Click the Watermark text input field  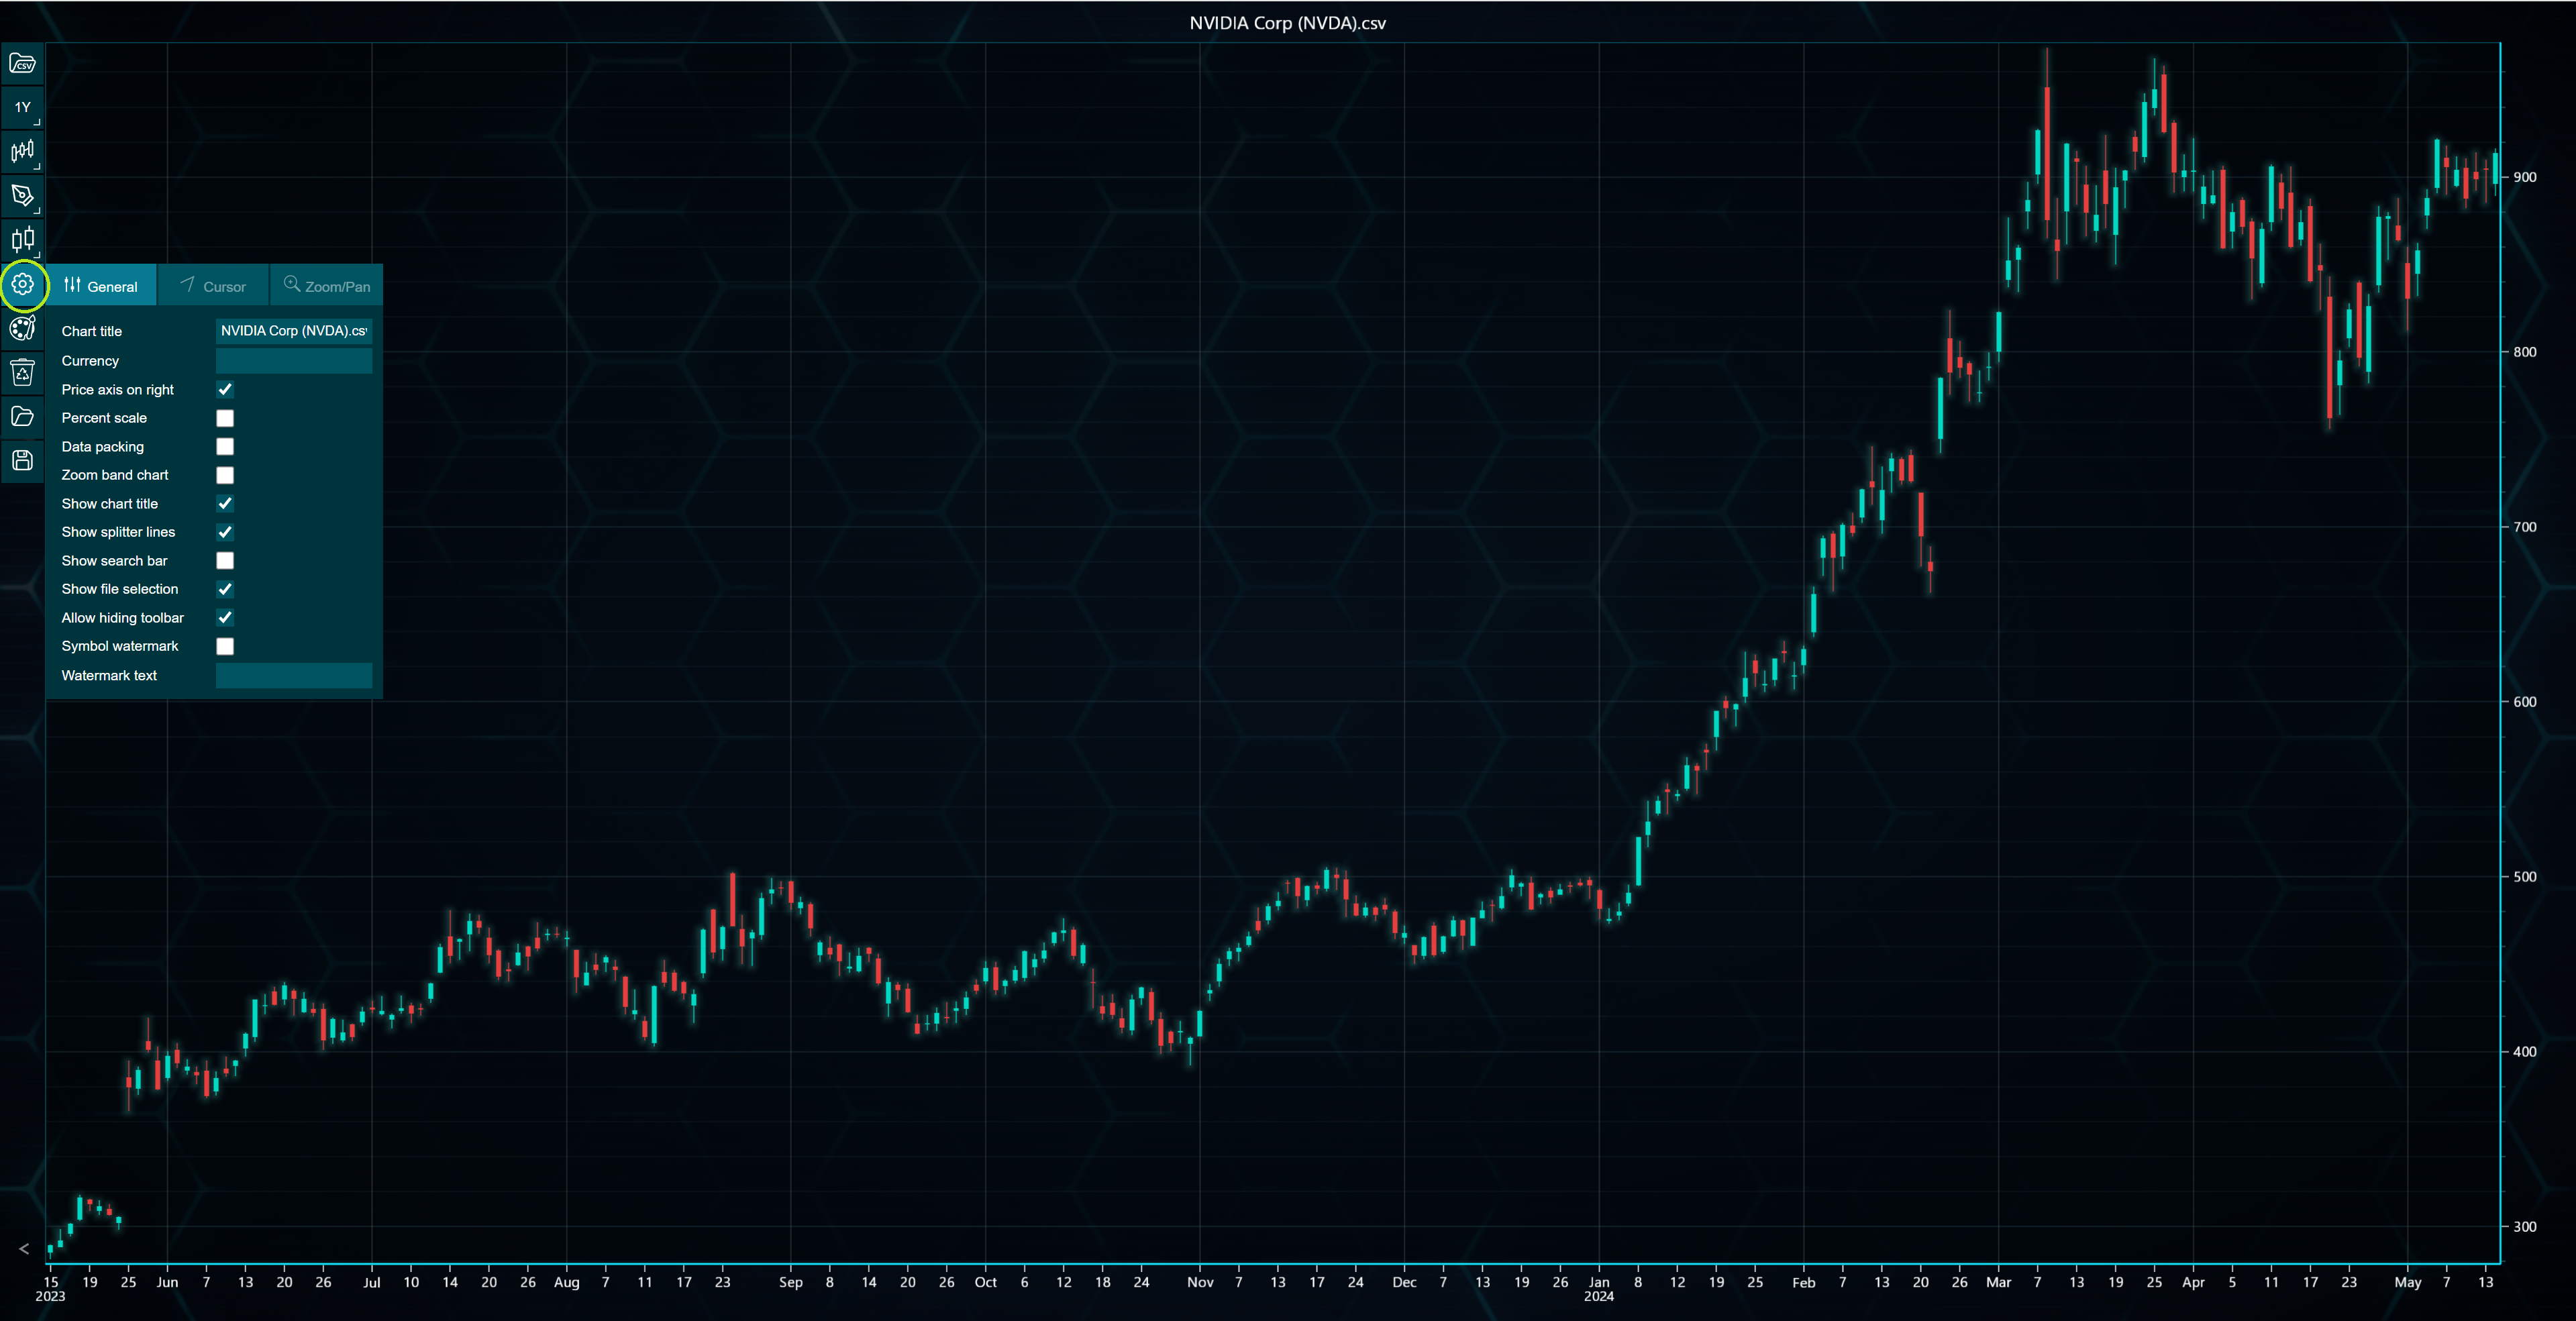294,676
